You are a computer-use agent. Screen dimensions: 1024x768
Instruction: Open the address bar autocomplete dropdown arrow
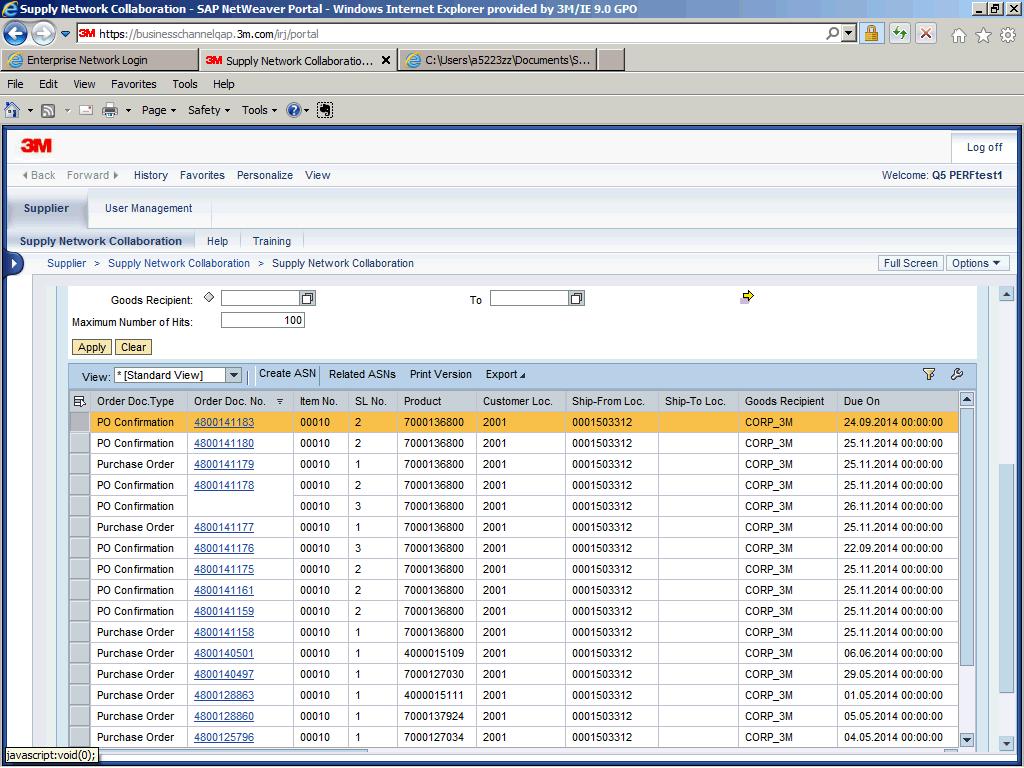click(849, 33)
